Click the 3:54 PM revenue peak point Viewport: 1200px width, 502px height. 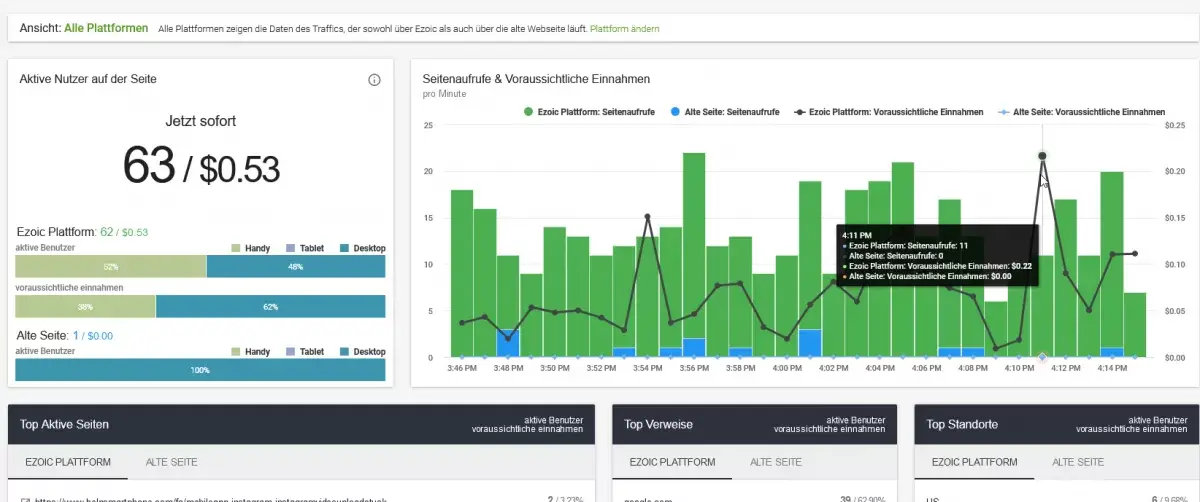click(x=648, y=217)
